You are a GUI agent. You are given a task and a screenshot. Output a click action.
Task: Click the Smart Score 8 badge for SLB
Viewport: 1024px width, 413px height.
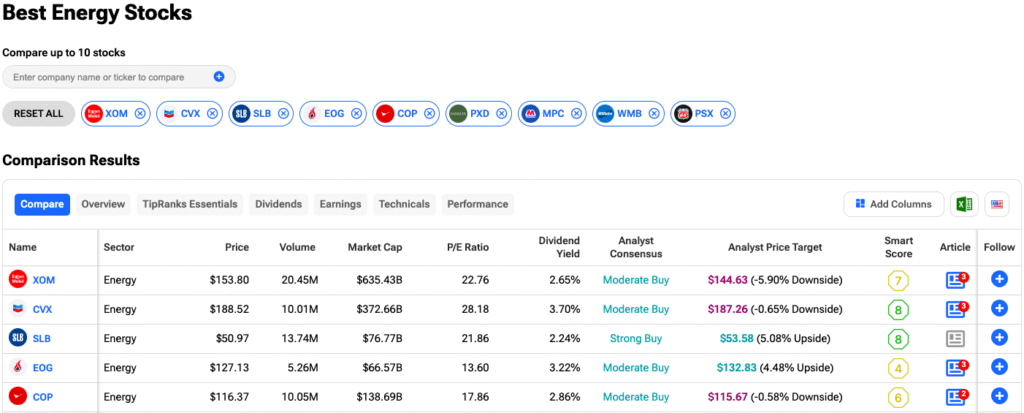pyautogui.click(x=898, y=339)
